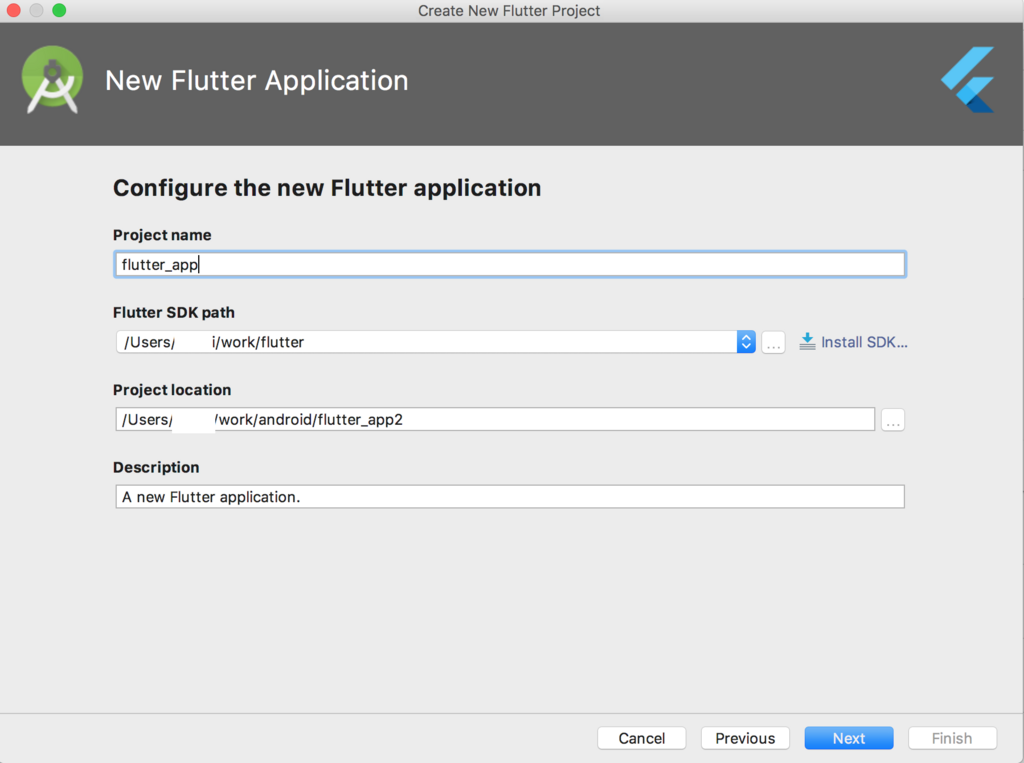Click the 'Flutter SDK path' label
Viewport: 1024px width, 763px height.
(x=174, y=312)
